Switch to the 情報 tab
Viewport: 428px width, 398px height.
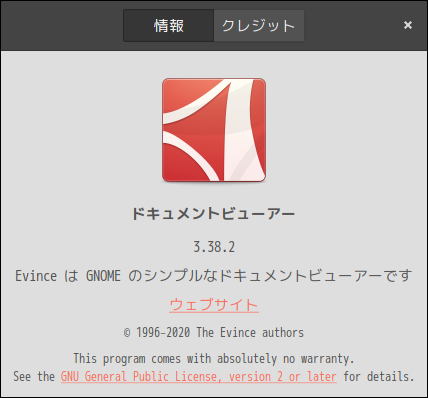(x=169, y=26)
